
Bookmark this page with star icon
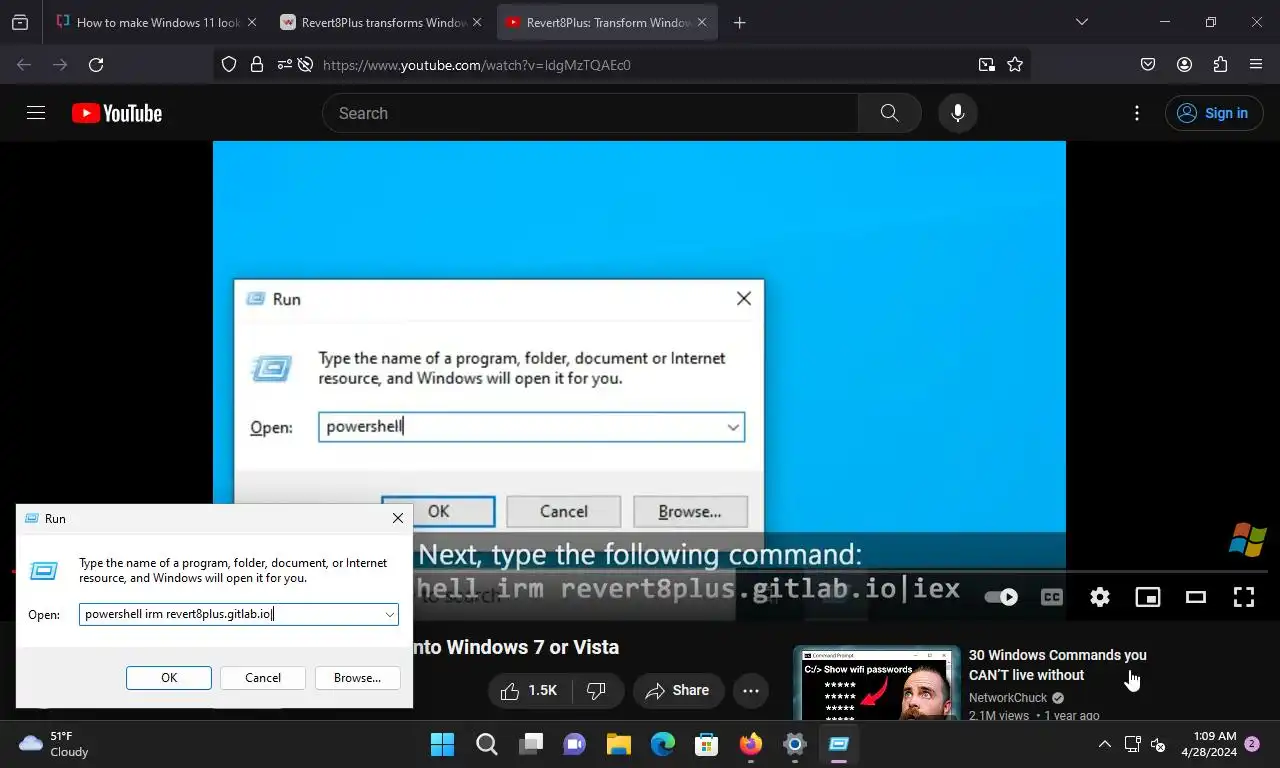pyautogui.click(x=1015, y=64)
